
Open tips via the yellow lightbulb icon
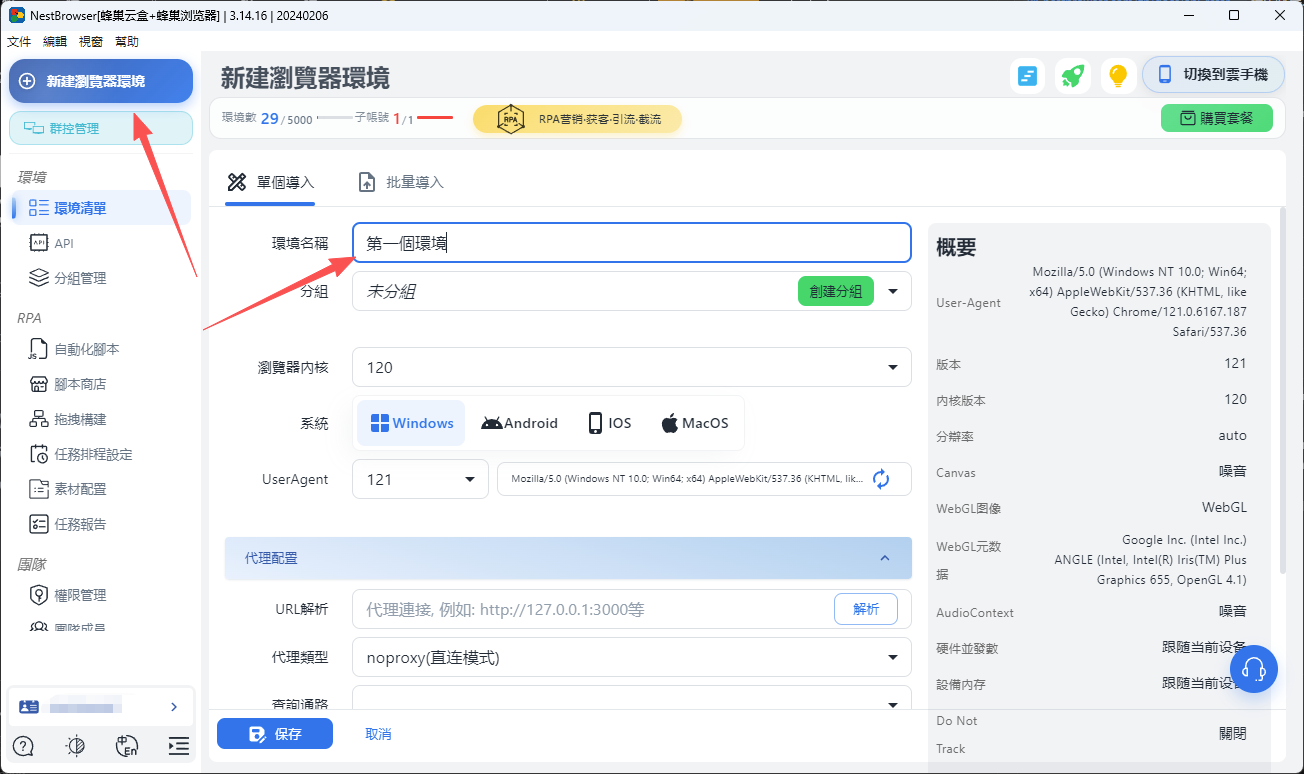pyautogui.click(x=1117, y=75)
